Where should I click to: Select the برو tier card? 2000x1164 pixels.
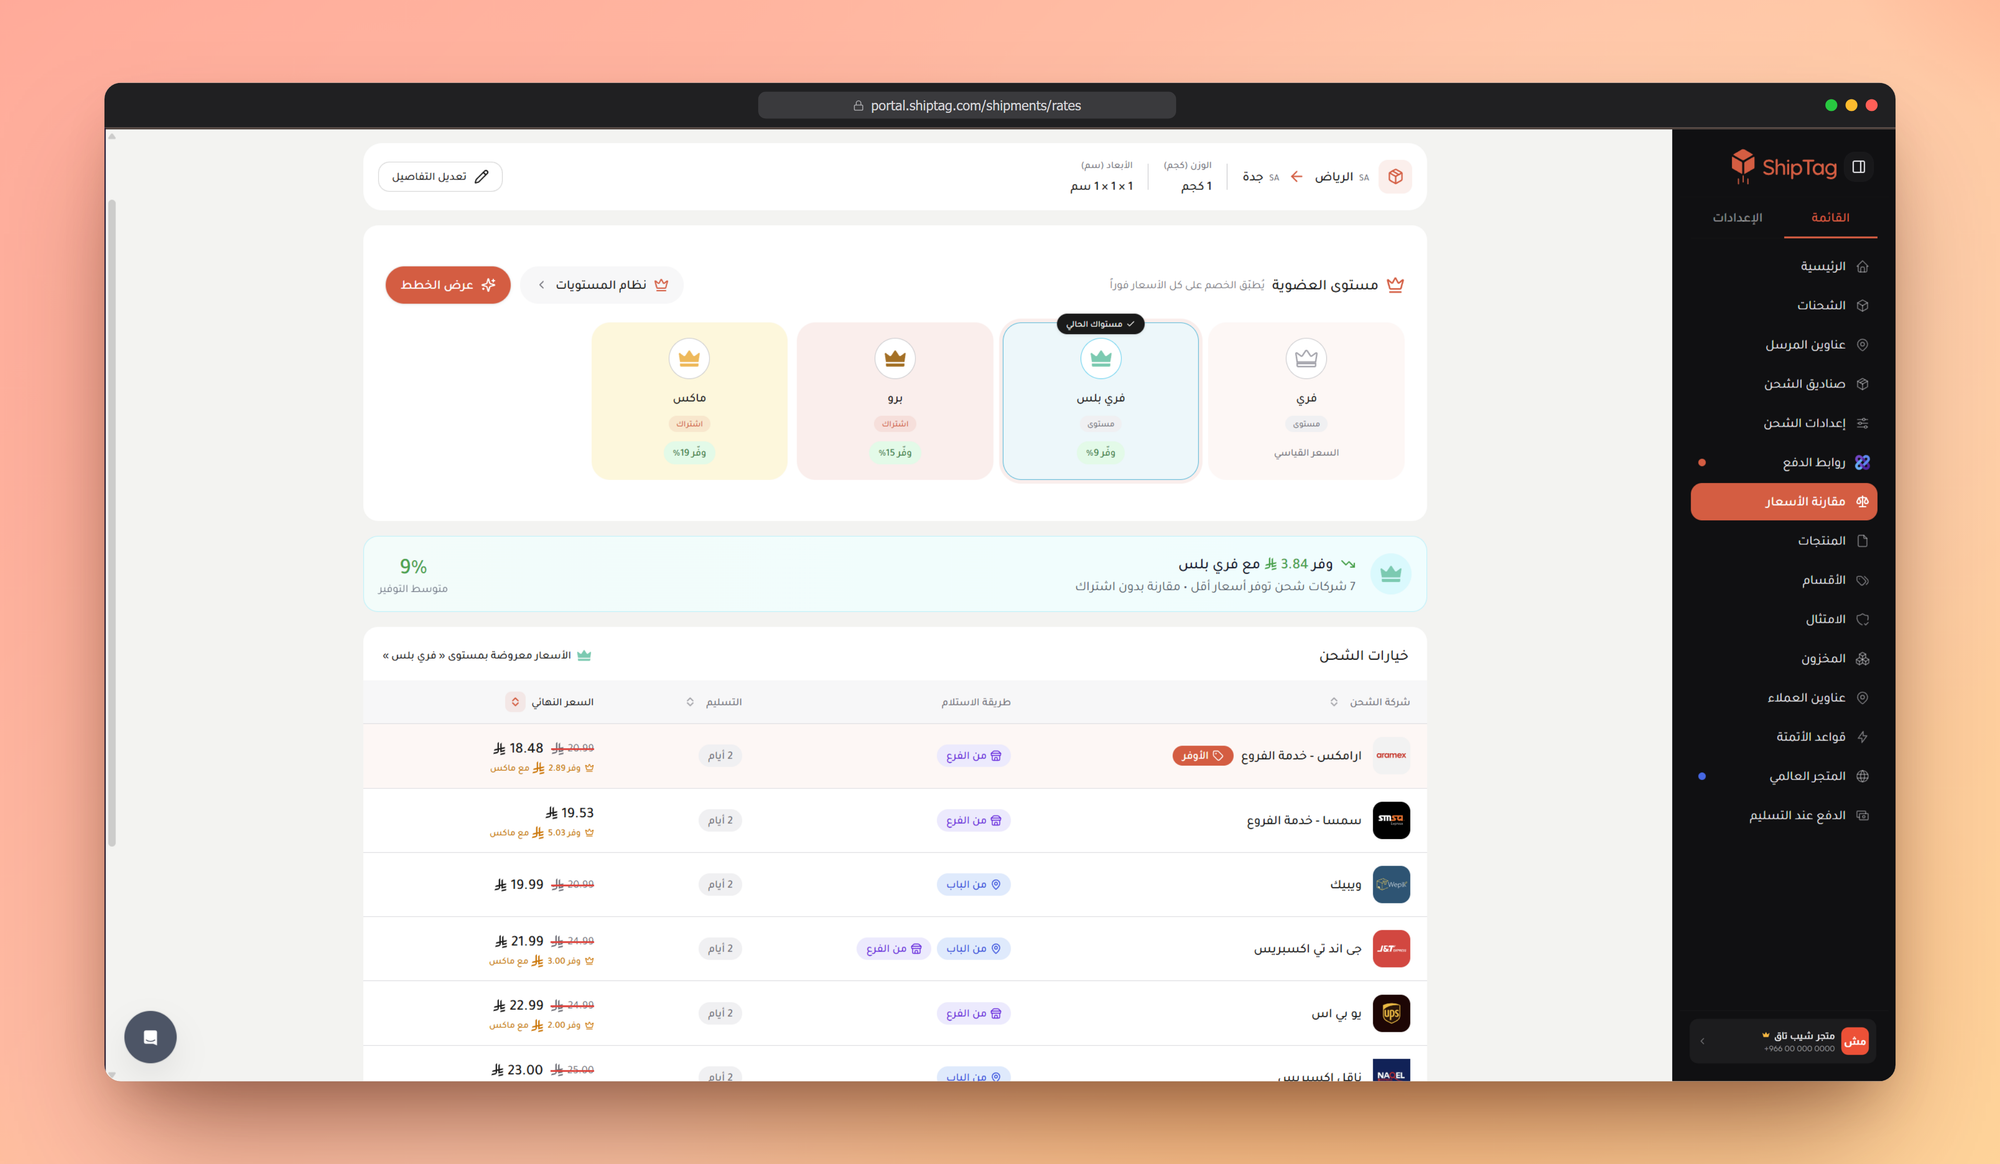895,400
